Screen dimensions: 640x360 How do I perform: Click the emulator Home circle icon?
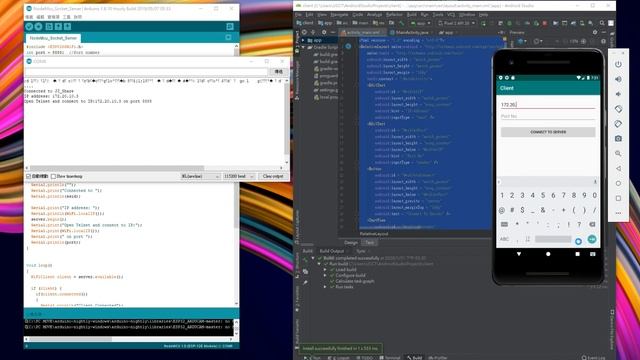618,183
